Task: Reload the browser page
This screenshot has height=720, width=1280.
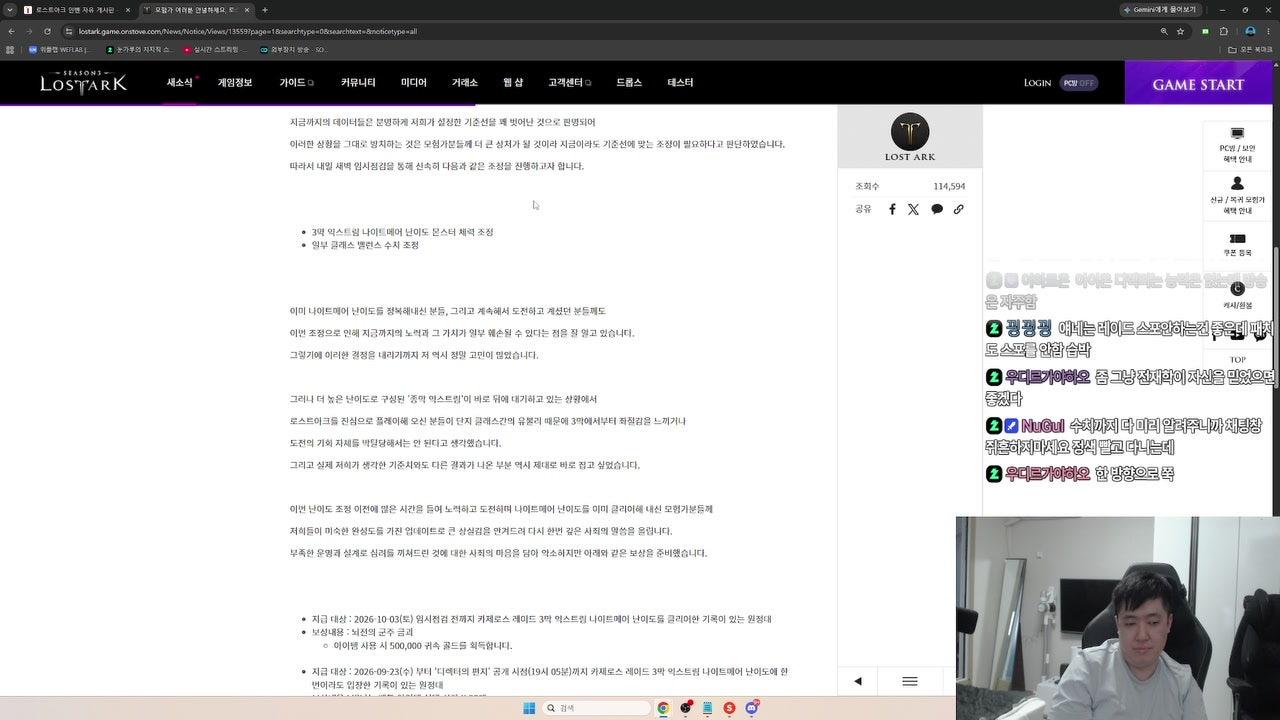Action: point(47,31)
